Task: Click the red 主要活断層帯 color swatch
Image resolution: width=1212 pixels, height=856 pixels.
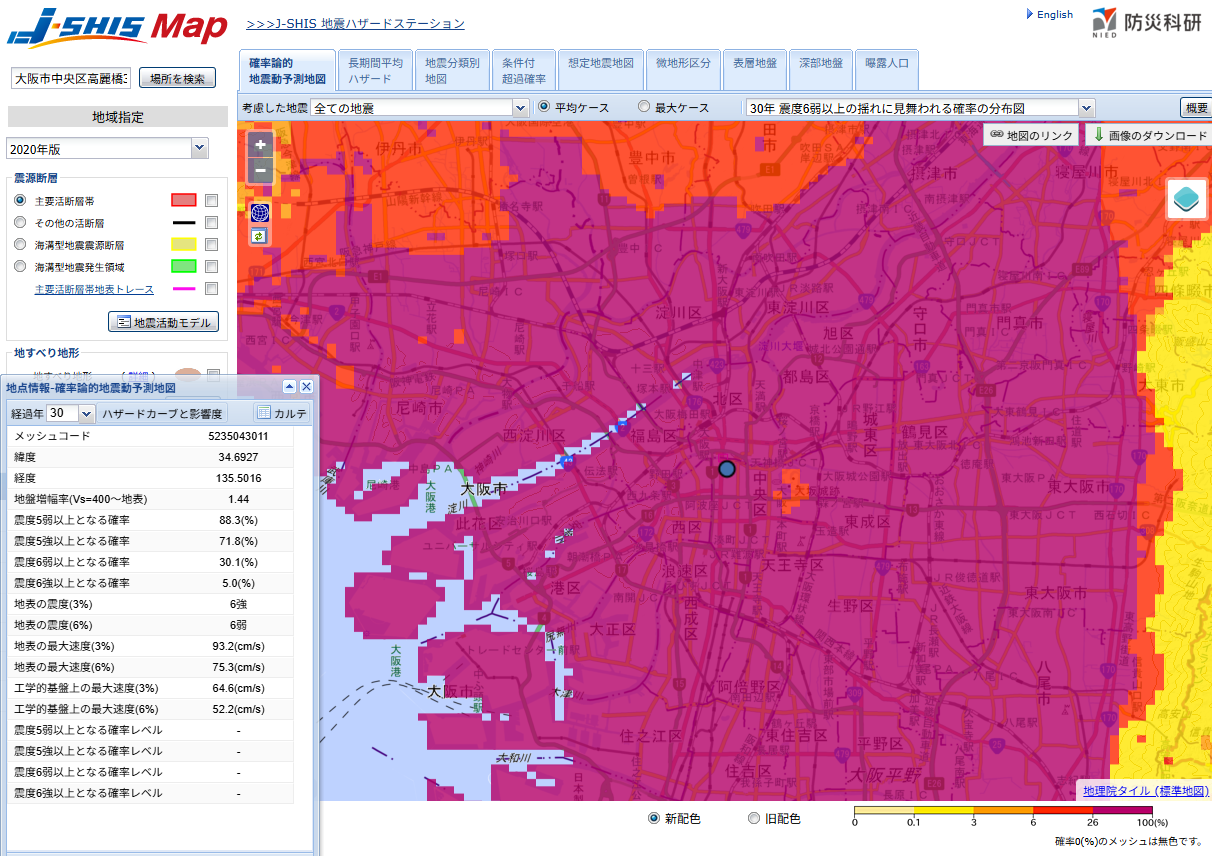Action: 183,201
